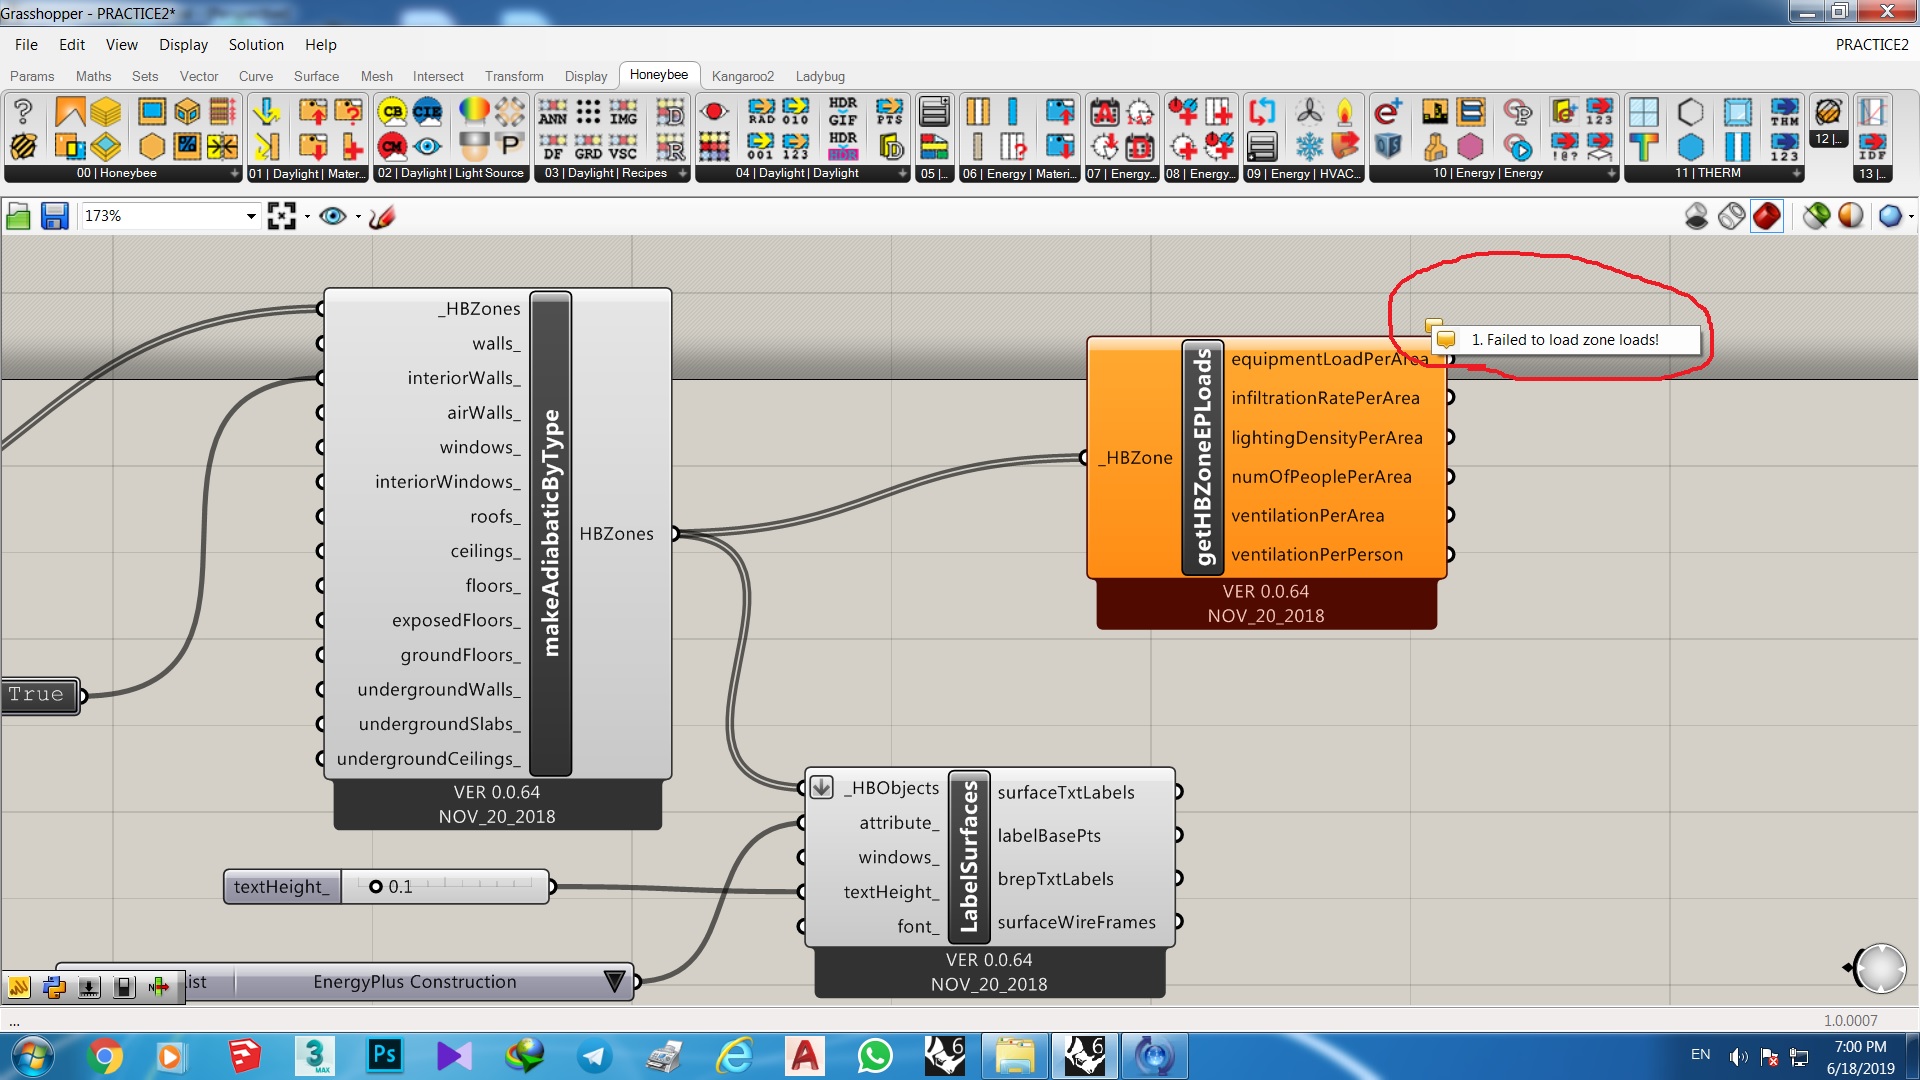Image resolution: width=1920 pixels, height=1080 pixels.
Task: Click the makeAdiabaticByType component name bar
Action: (551, 533)
